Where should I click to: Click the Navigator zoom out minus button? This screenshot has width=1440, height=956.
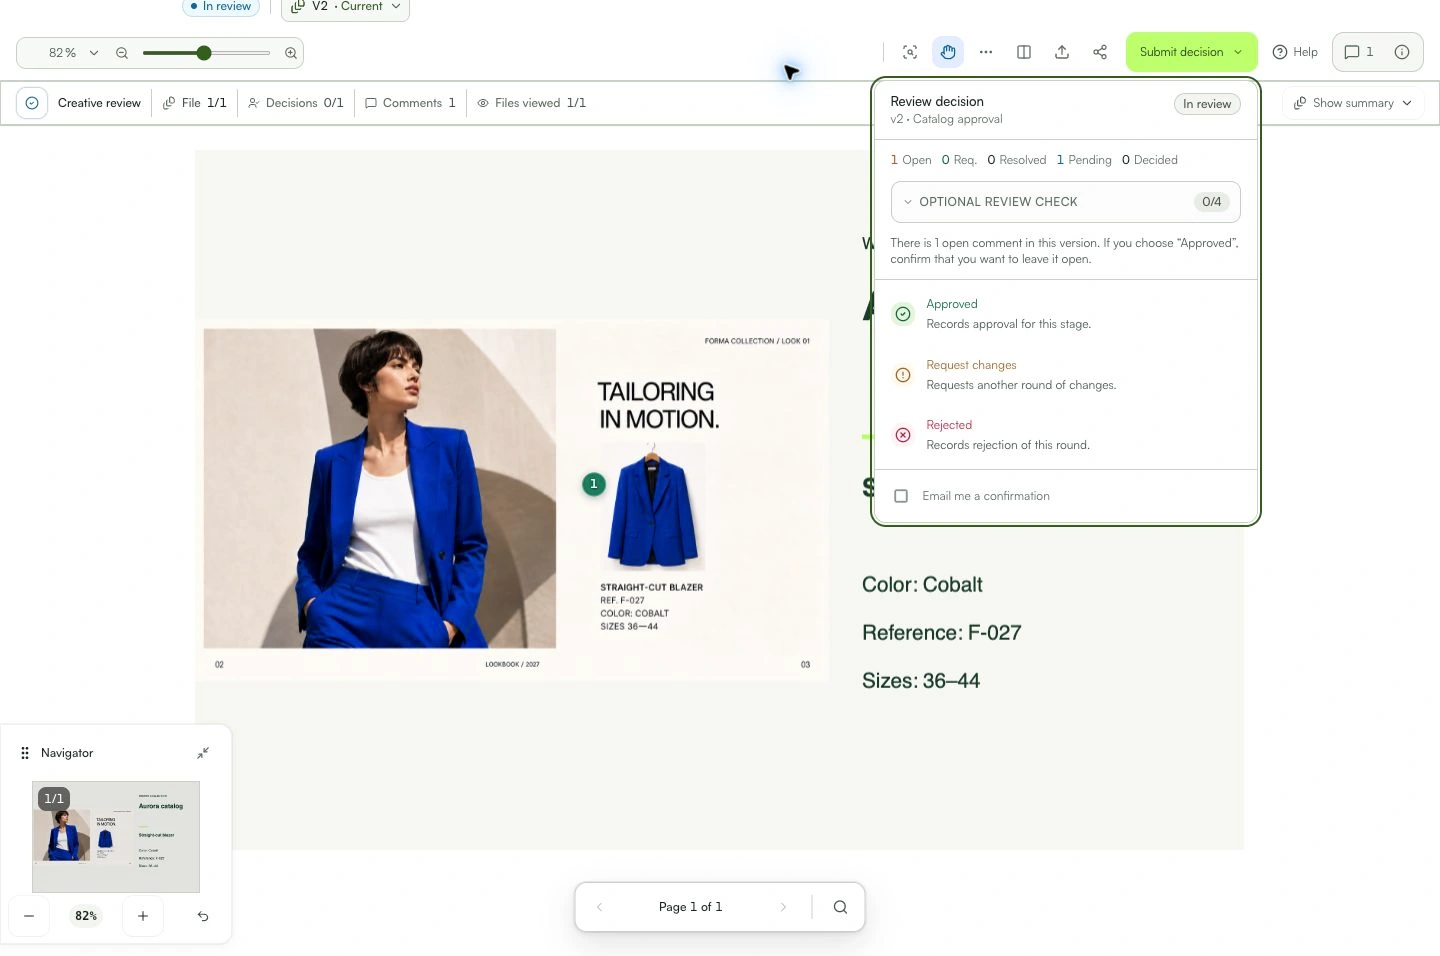coord(29,916)
